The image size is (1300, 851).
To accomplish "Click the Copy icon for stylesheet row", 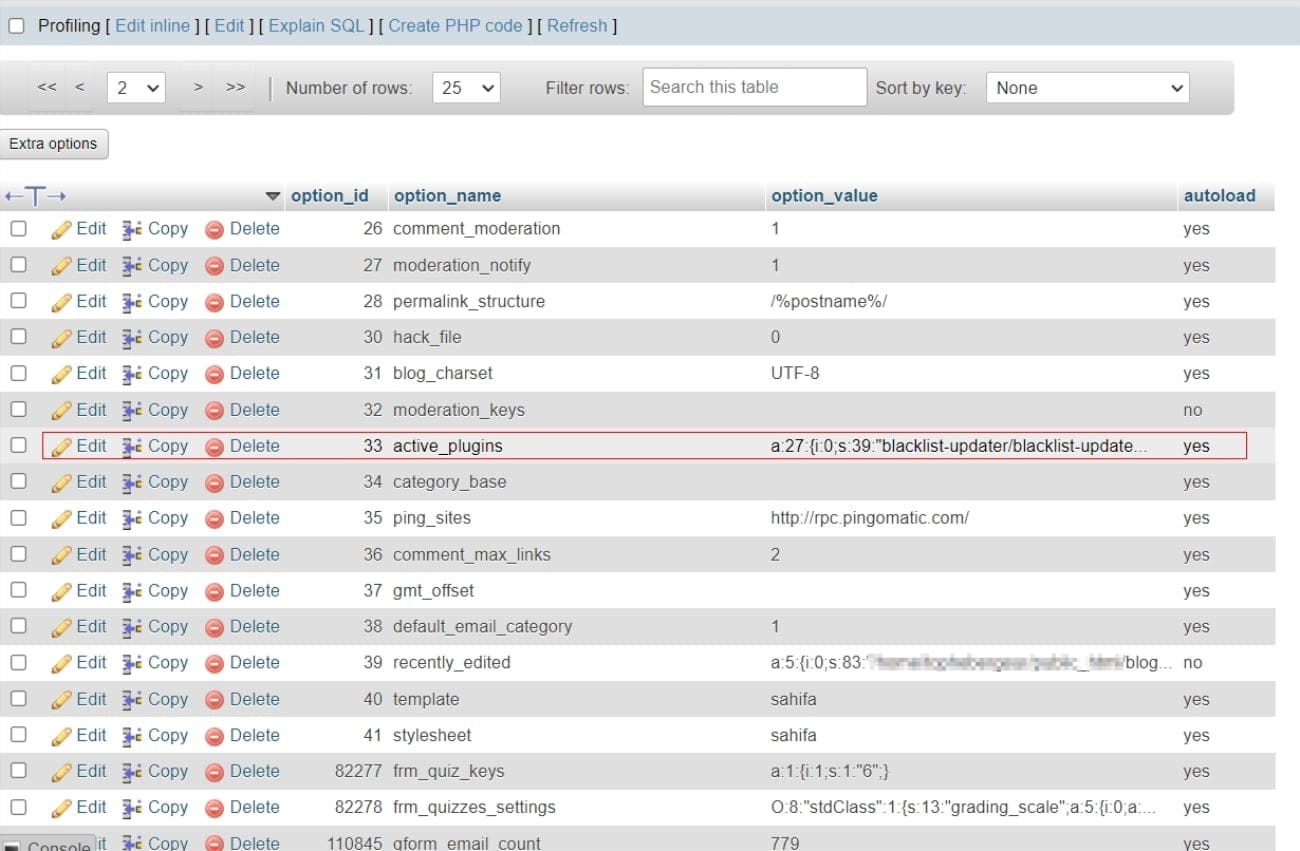I will coord(133,736).
